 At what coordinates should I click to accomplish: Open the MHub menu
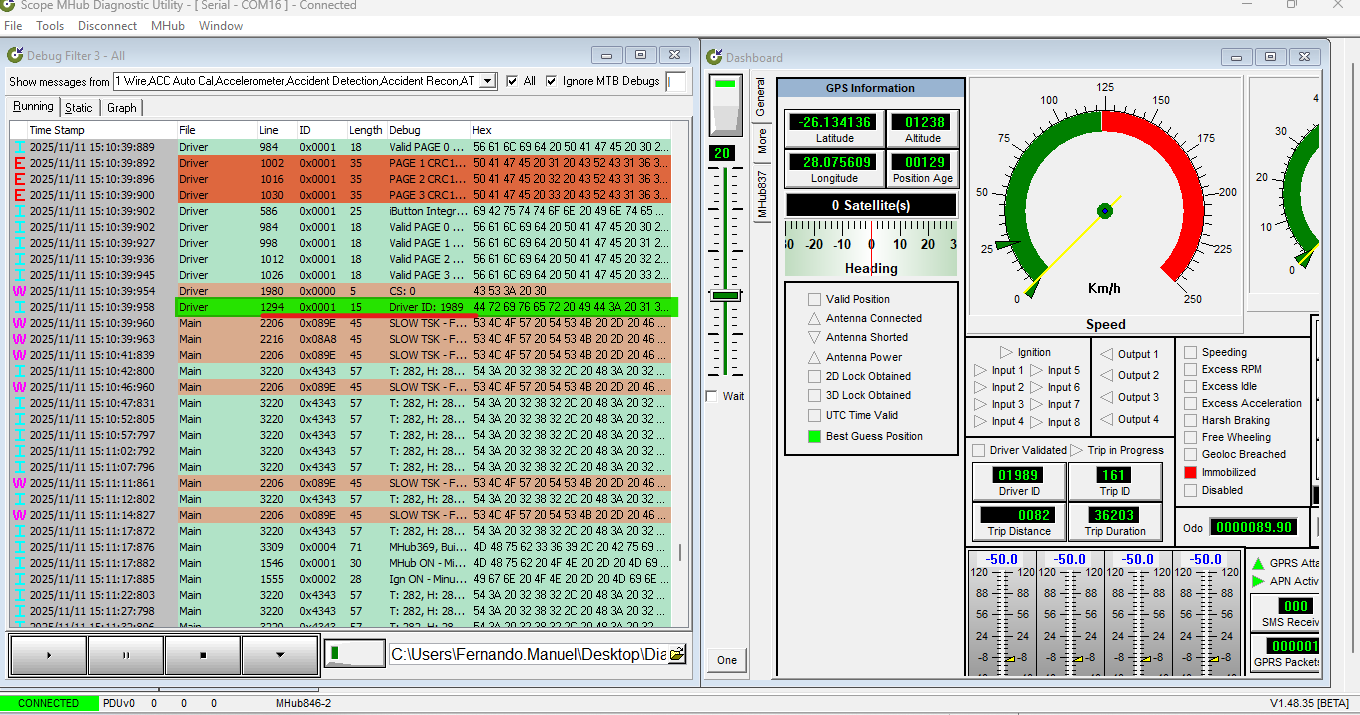[167, 26]
